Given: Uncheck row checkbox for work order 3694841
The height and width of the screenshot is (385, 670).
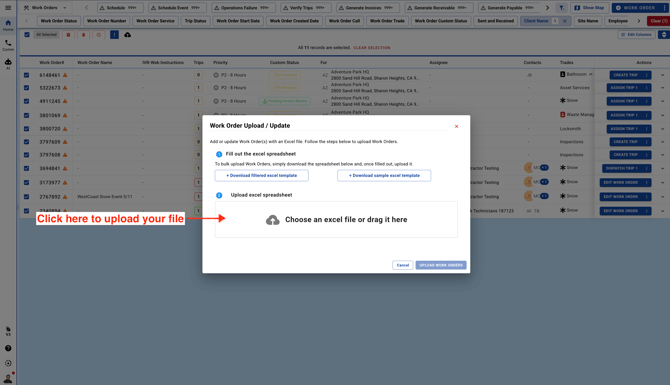Looking at the screenshot, I should tap(26, 168).
